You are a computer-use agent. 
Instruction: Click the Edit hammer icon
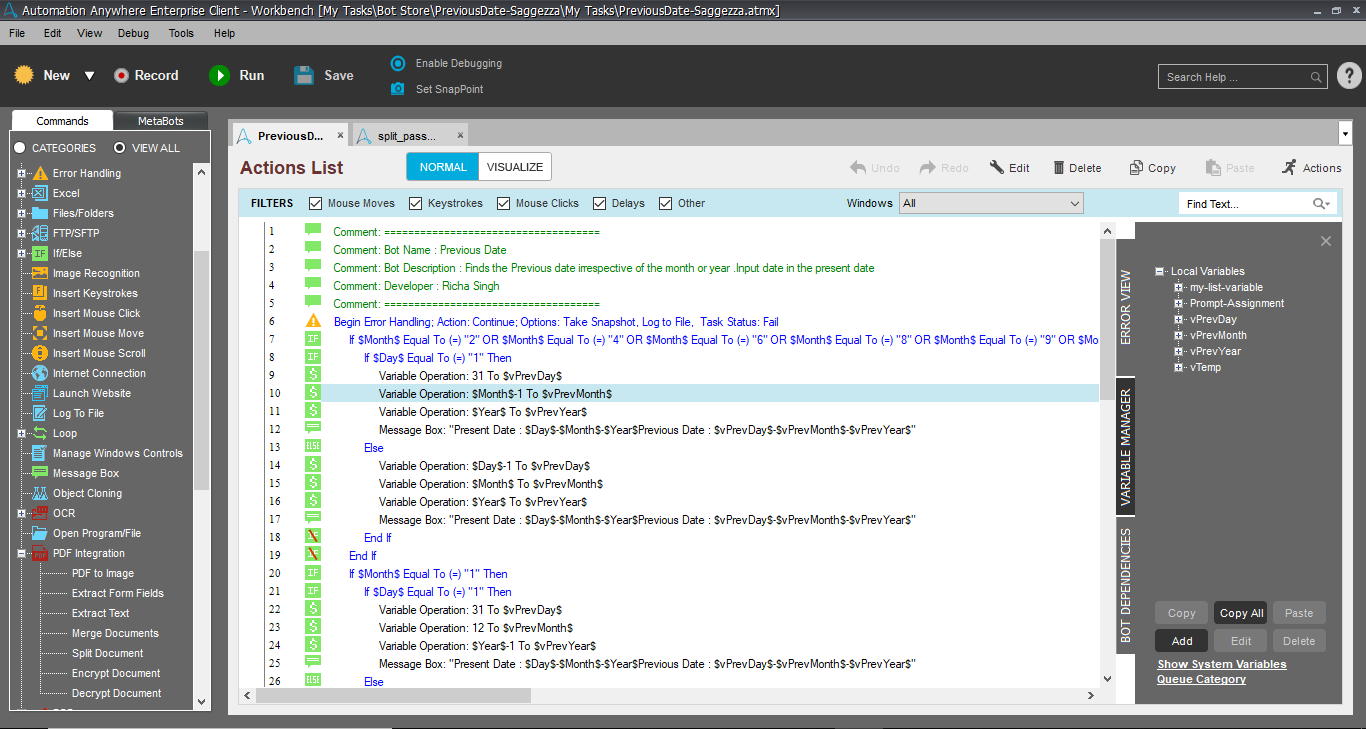tap(997, 168)
